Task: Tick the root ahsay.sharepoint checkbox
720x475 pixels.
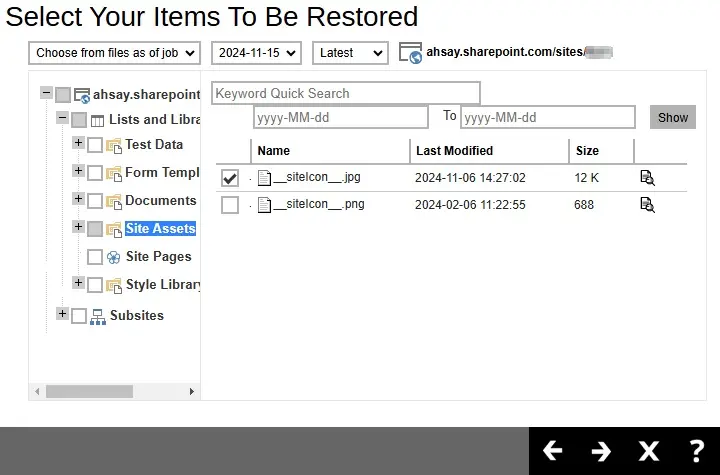Action: tap(63, 95)
